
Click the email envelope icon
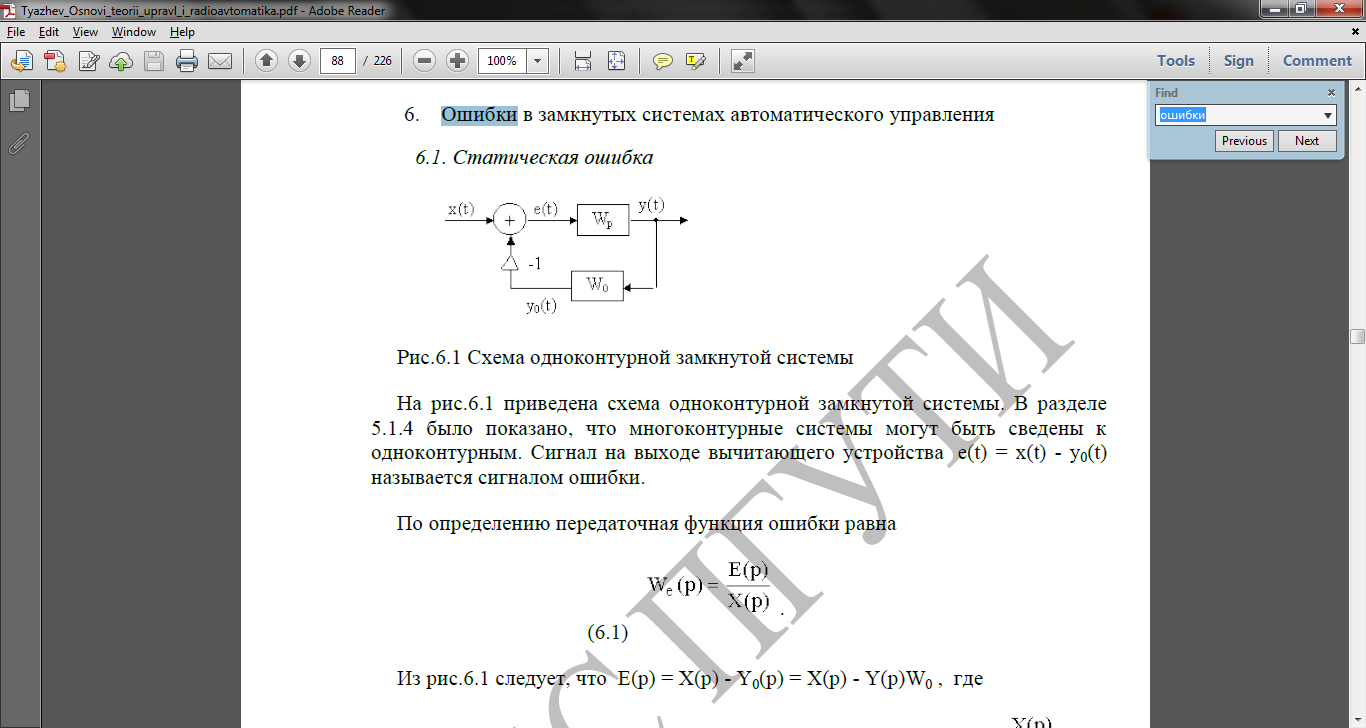[220, 61]
